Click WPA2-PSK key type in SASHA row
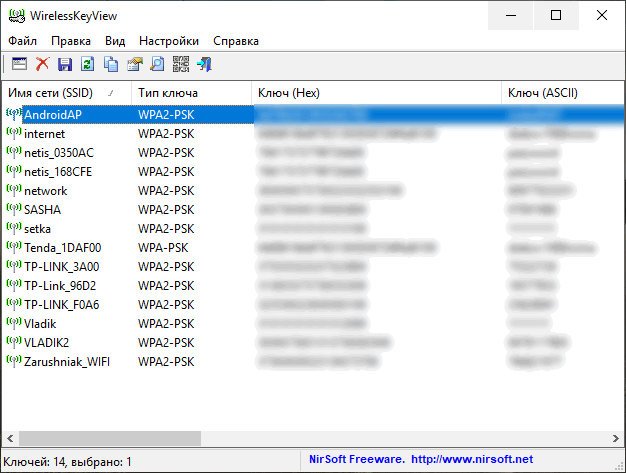 pyautogui.click(x=166, y=210)
